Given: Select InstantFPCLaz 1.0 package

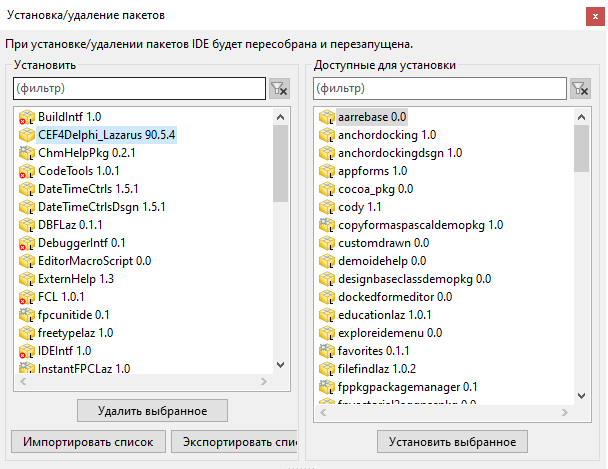Looking at the screenshot, I should click(x=84, y=369).
